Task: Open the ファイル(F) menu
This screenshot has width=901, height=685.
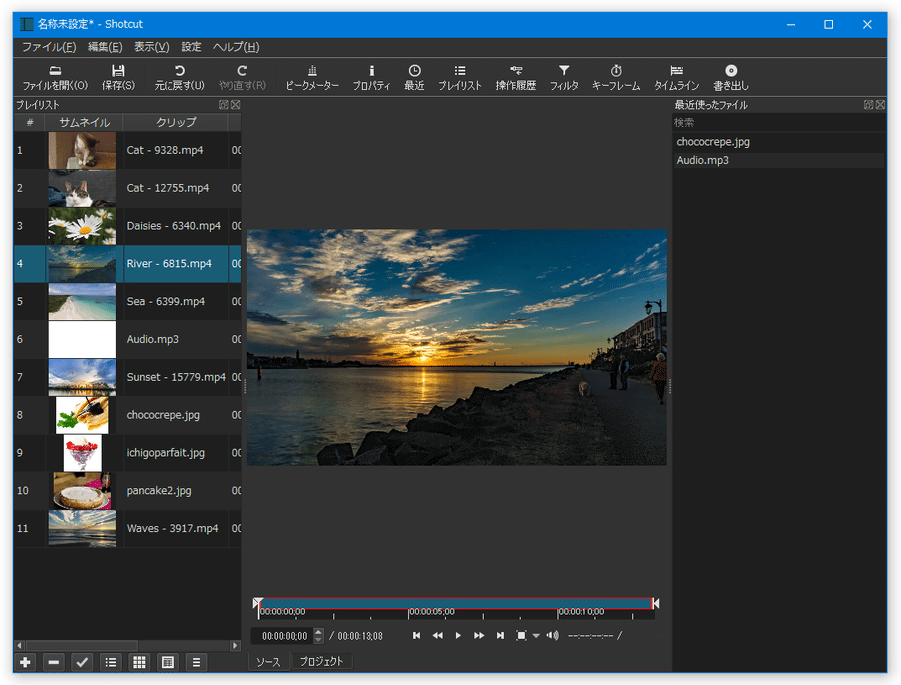Action: pyautogui.click(x=49, y=47)
